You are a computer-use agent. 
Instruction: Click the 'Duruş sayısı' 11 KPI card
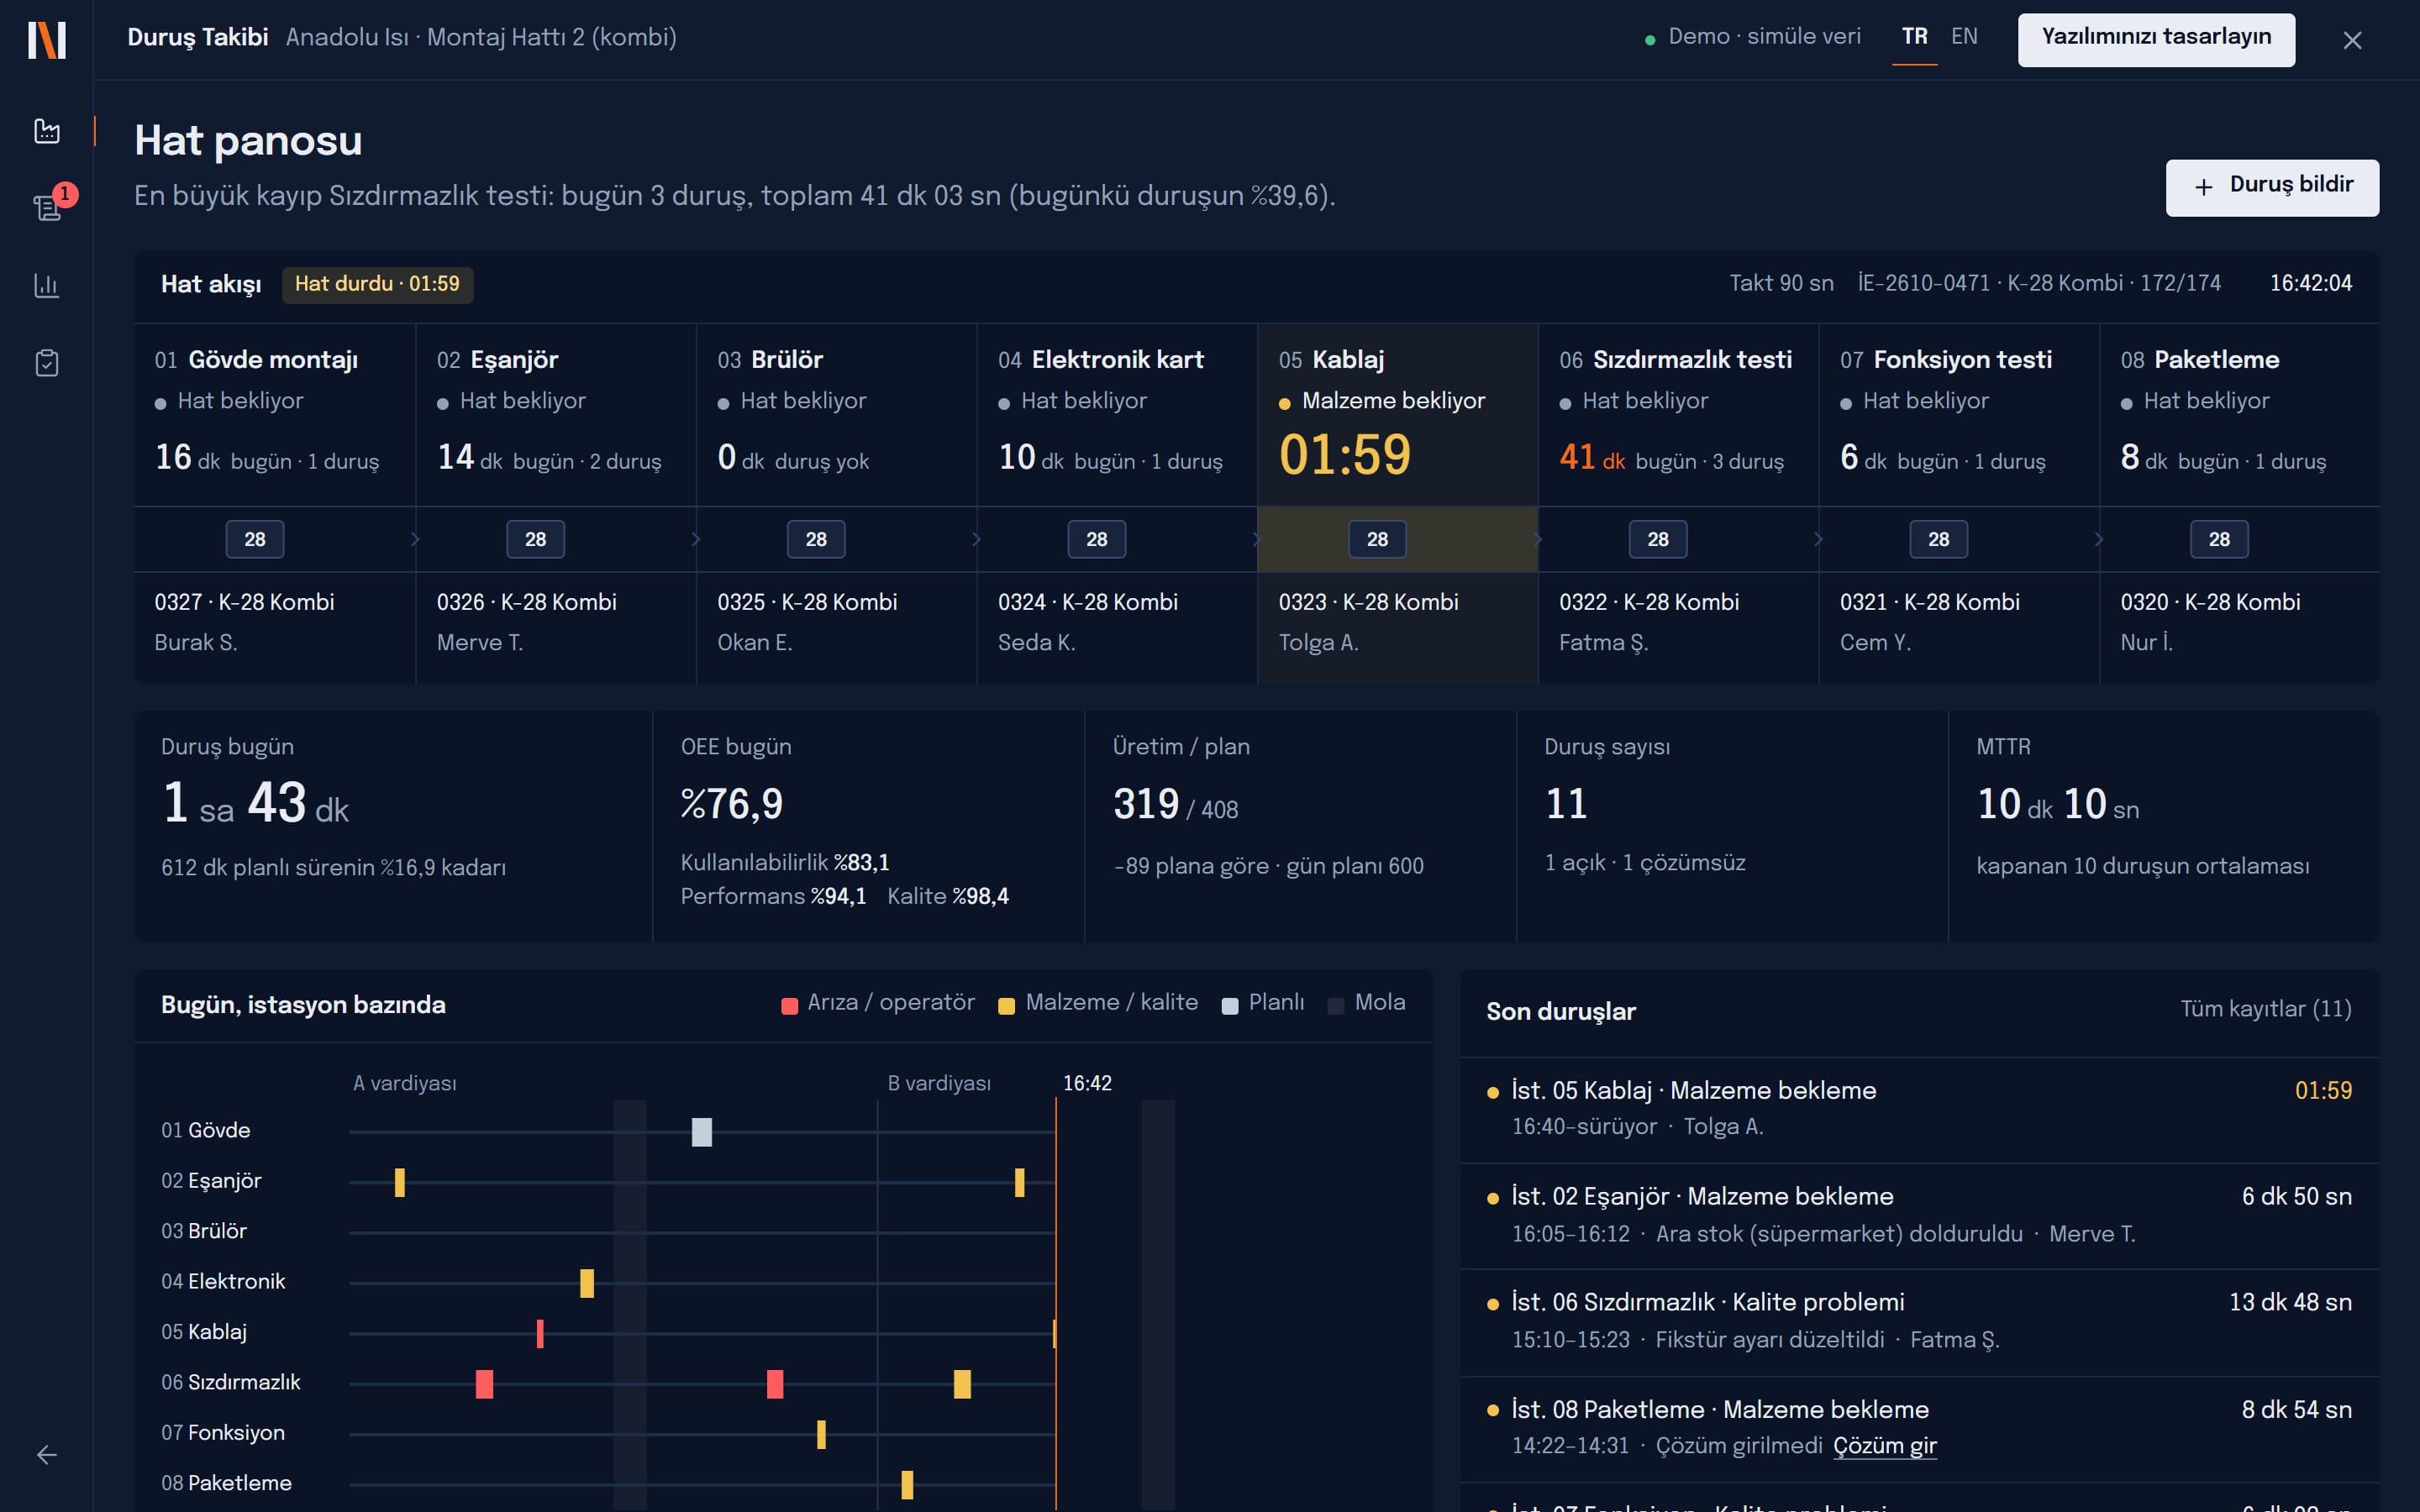1732,825
